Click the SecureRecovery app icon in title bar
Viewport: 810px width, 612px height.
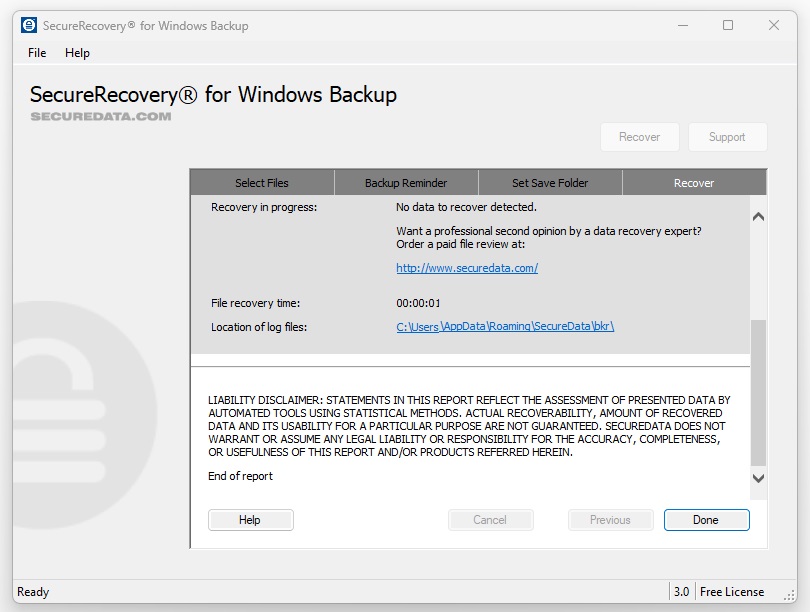tap(28, 25)
